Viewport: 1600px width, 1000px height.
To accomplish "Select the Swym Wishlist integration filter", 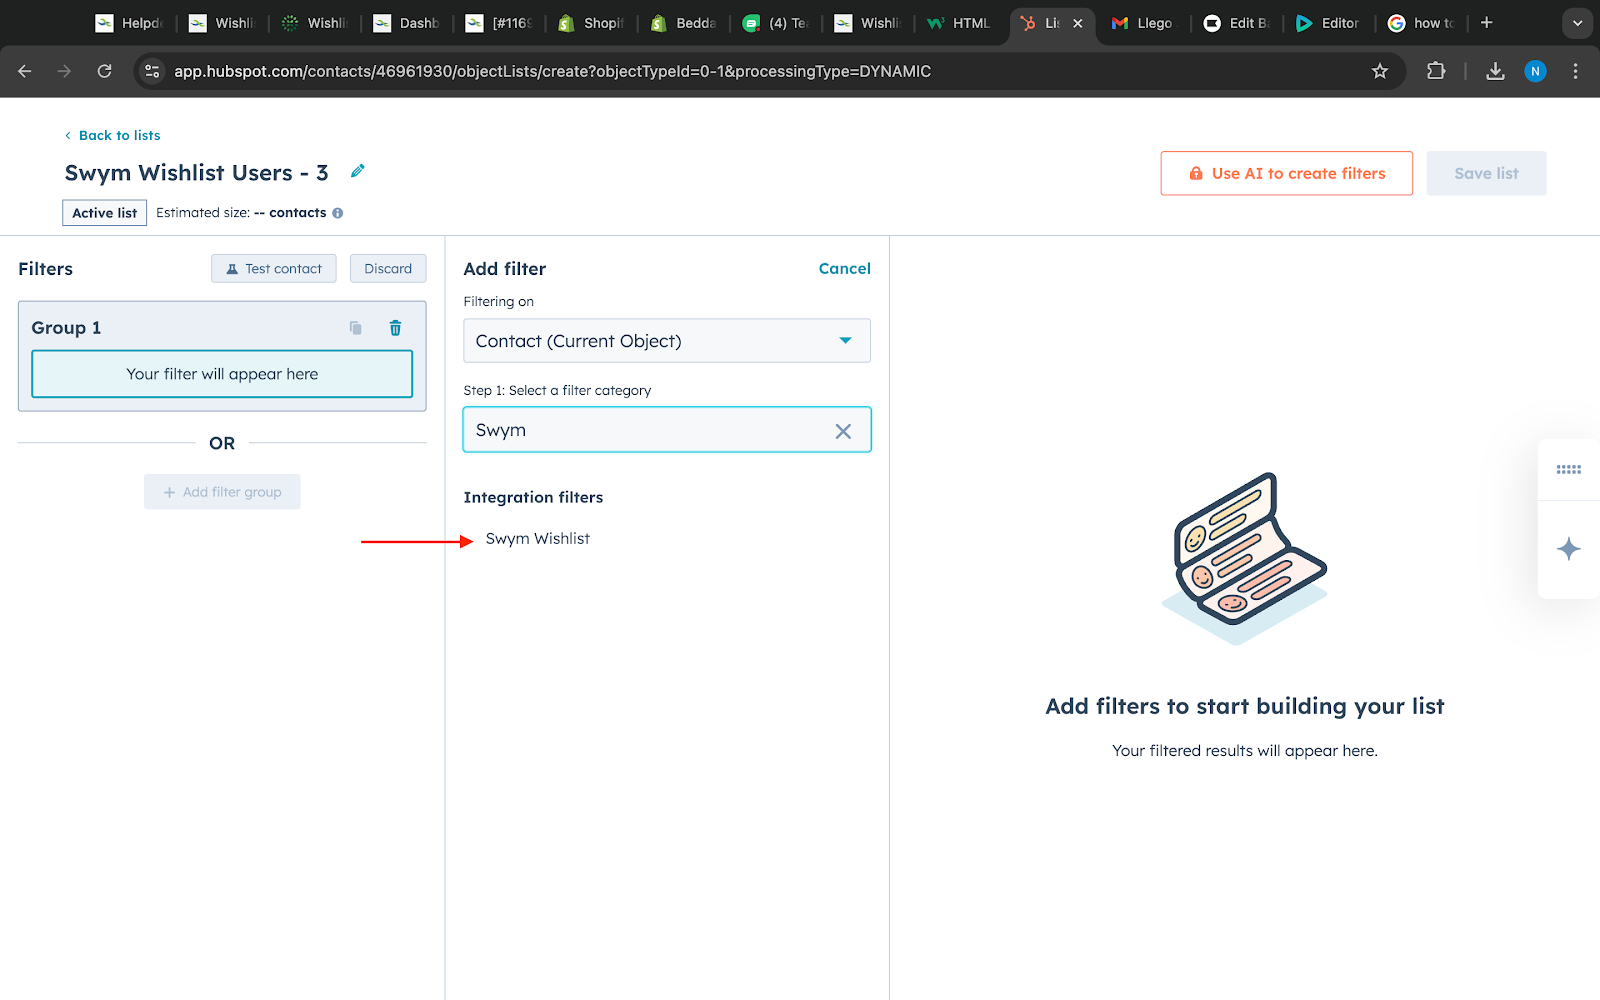I will pos(537,538).
